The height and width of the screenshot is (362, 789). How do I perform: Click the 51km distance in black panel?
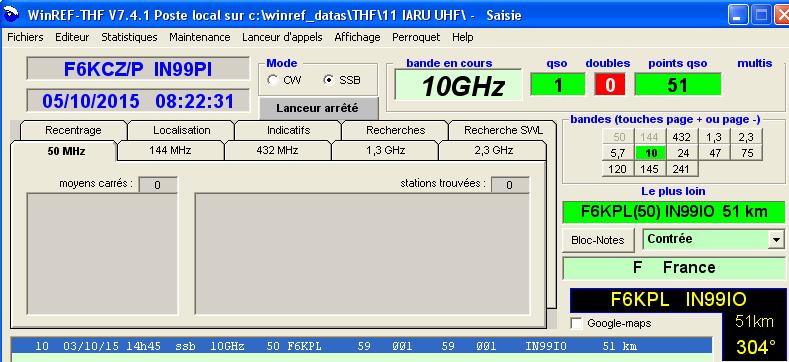(x=756, y=321)
